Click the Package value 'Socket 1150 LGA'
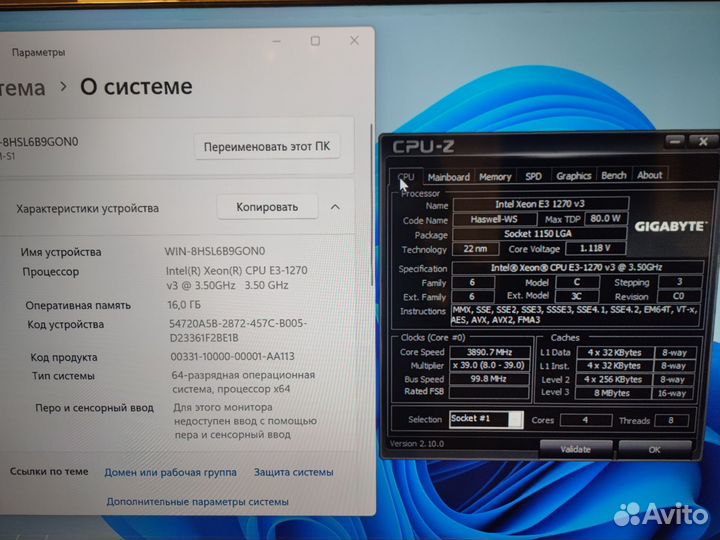 pyautogui.click(x=539, y=234)
